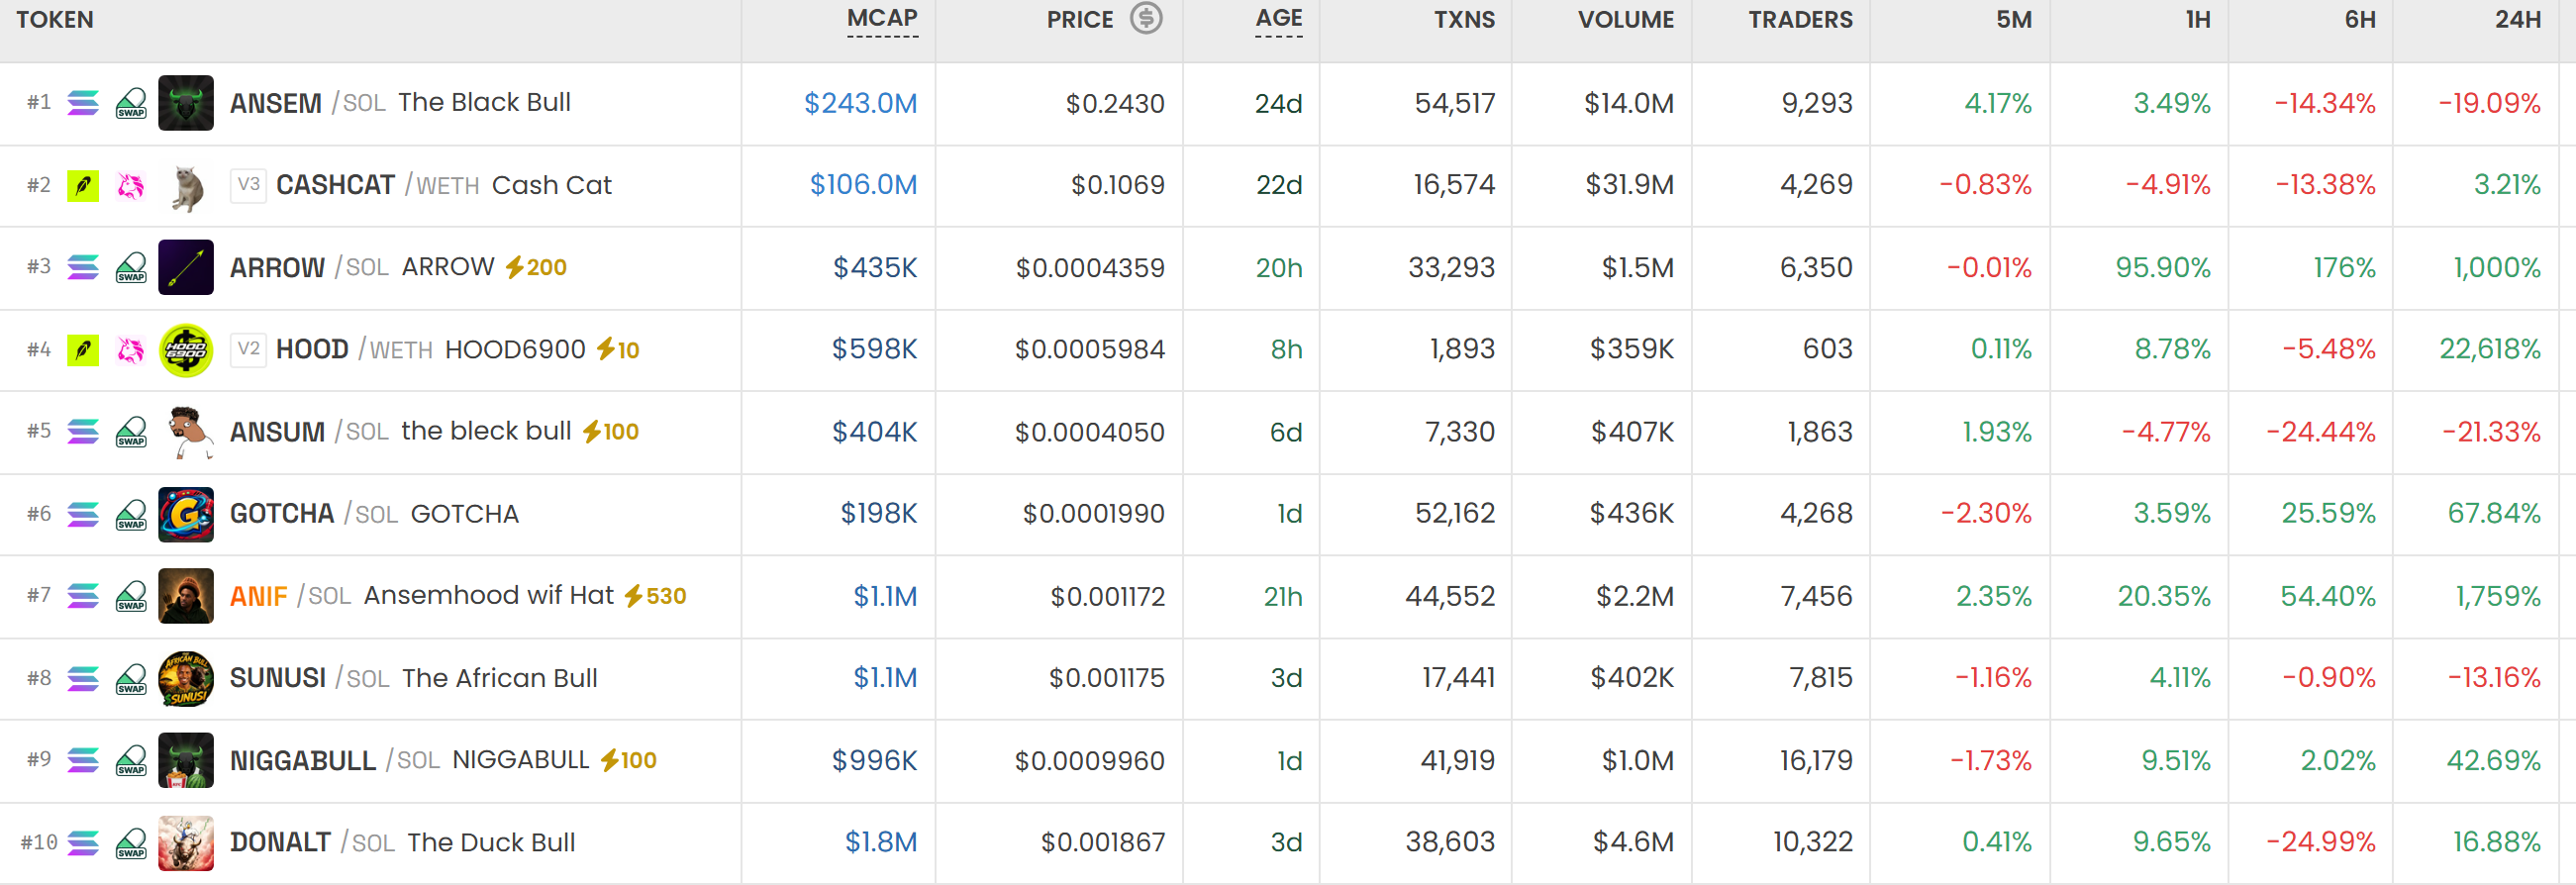2576x885 pixels.
Task: Sort table by AGE column header
Action: [1279, 19]
